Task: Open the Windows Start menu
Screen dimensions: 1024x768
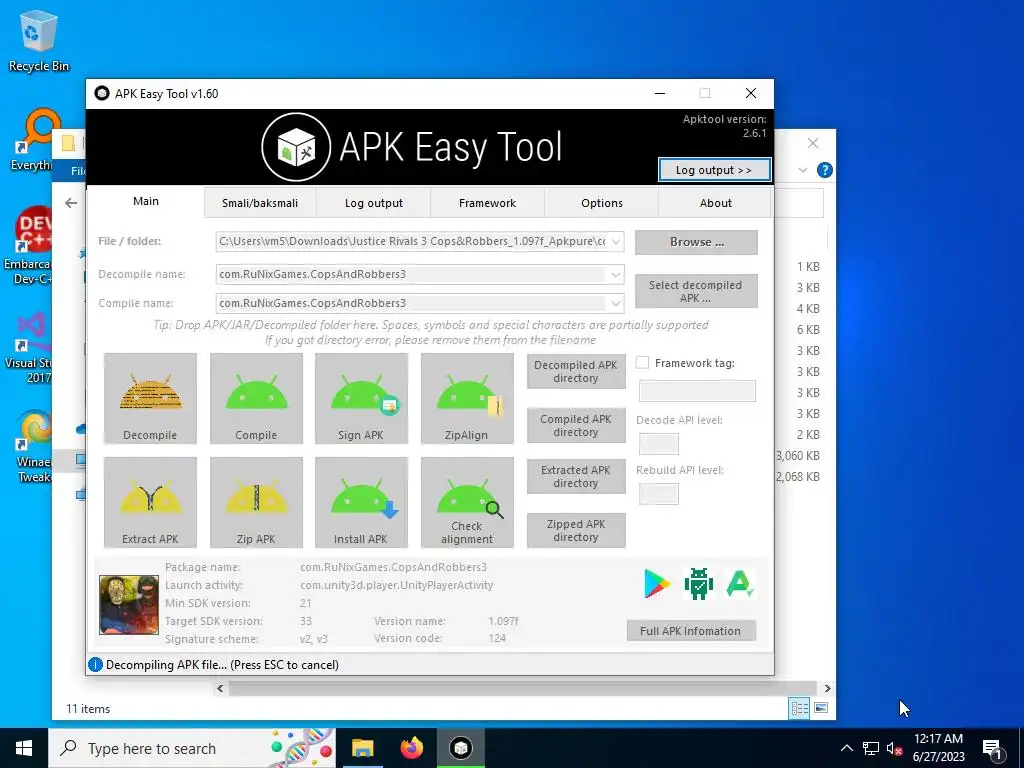Action: click(x=24, y=748)
